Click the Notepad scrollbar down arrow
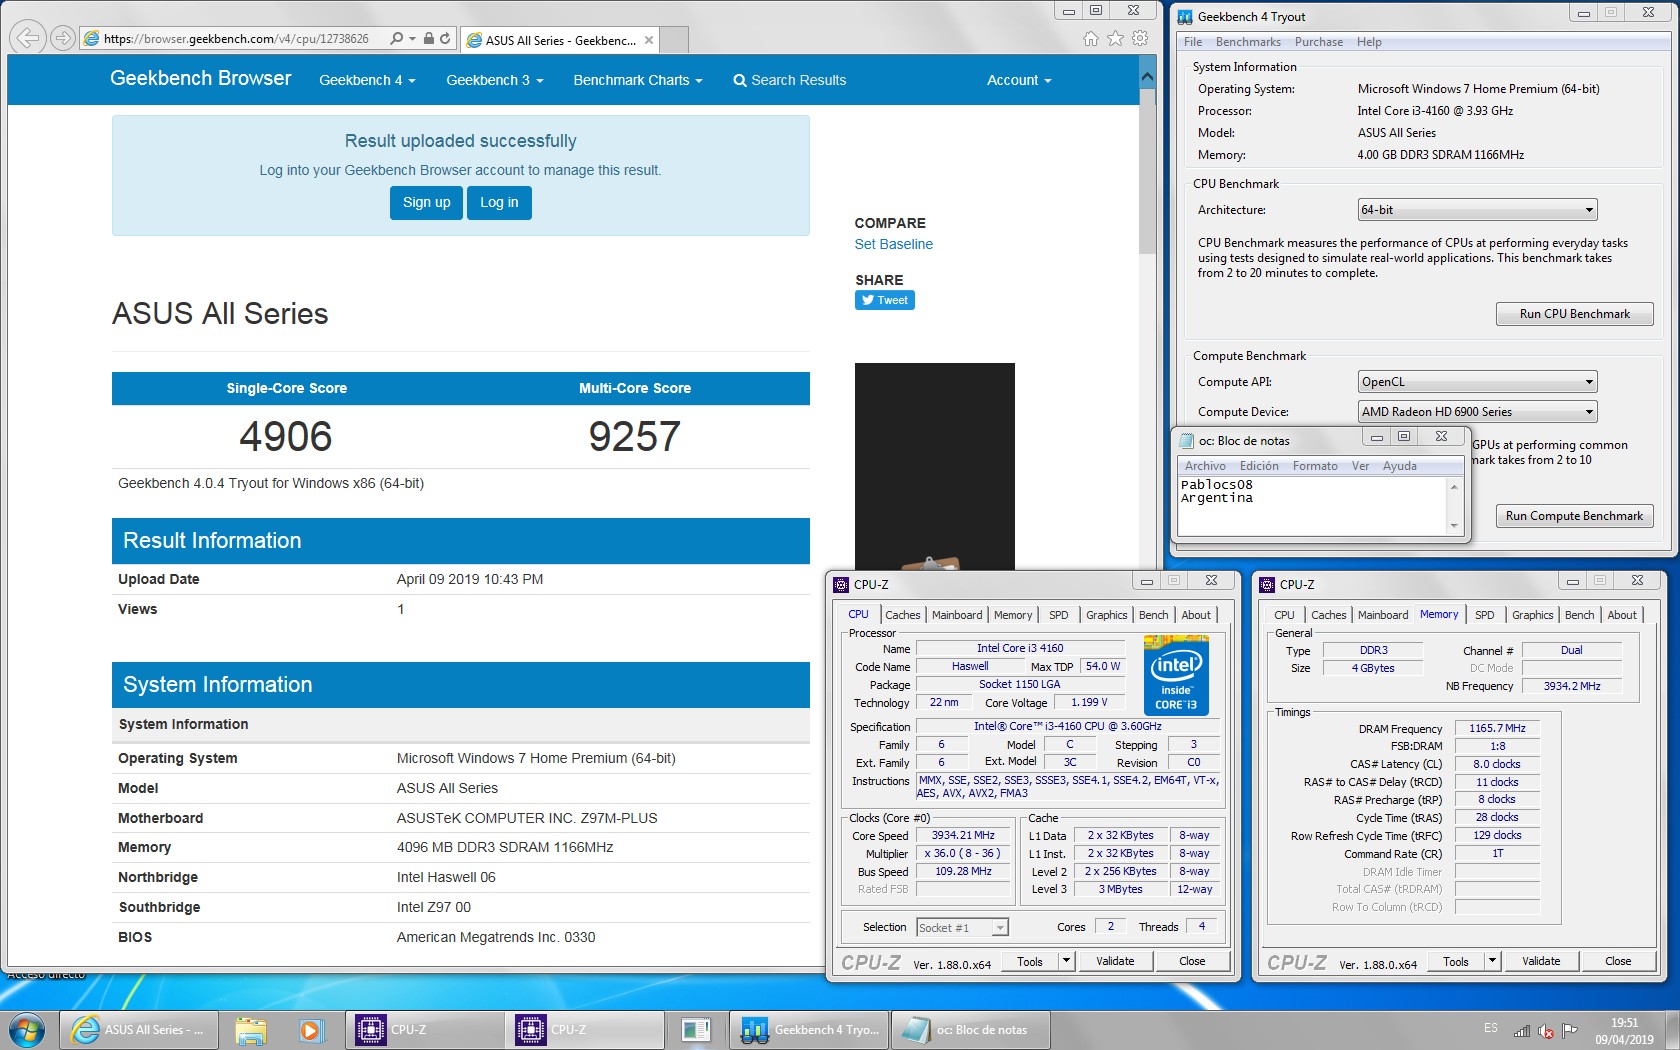The width and height of the screenshot is (1680, 1050). (x=1454, y=526)
